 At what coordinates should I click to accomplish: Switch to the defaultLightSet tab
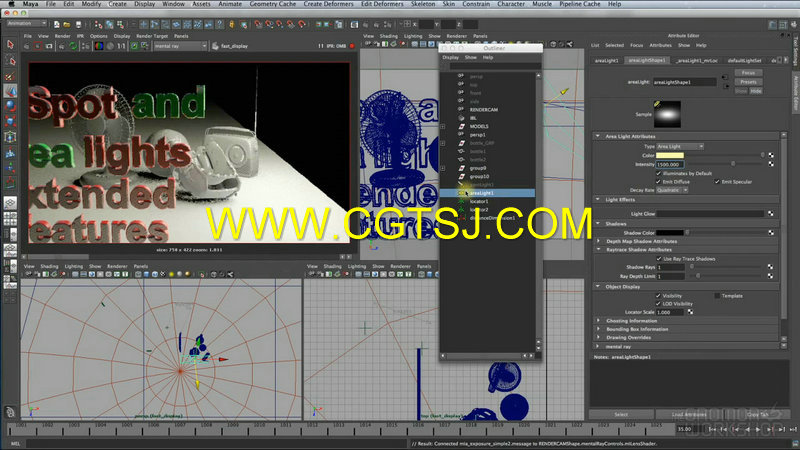pyautogui.click(x=744, y=60)
